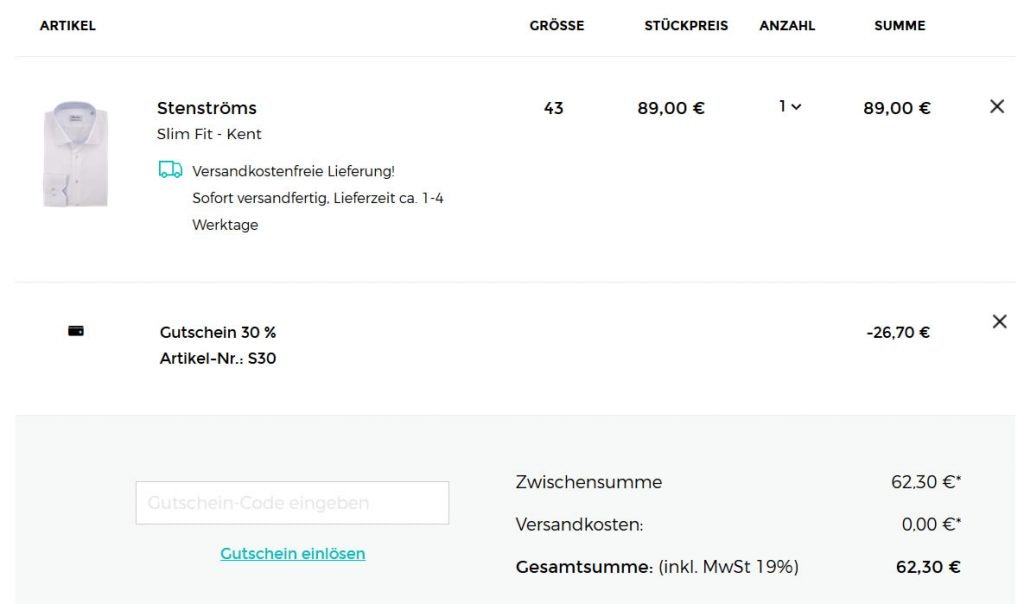Click the GRÖSSE column header

(x=556, y=26)
